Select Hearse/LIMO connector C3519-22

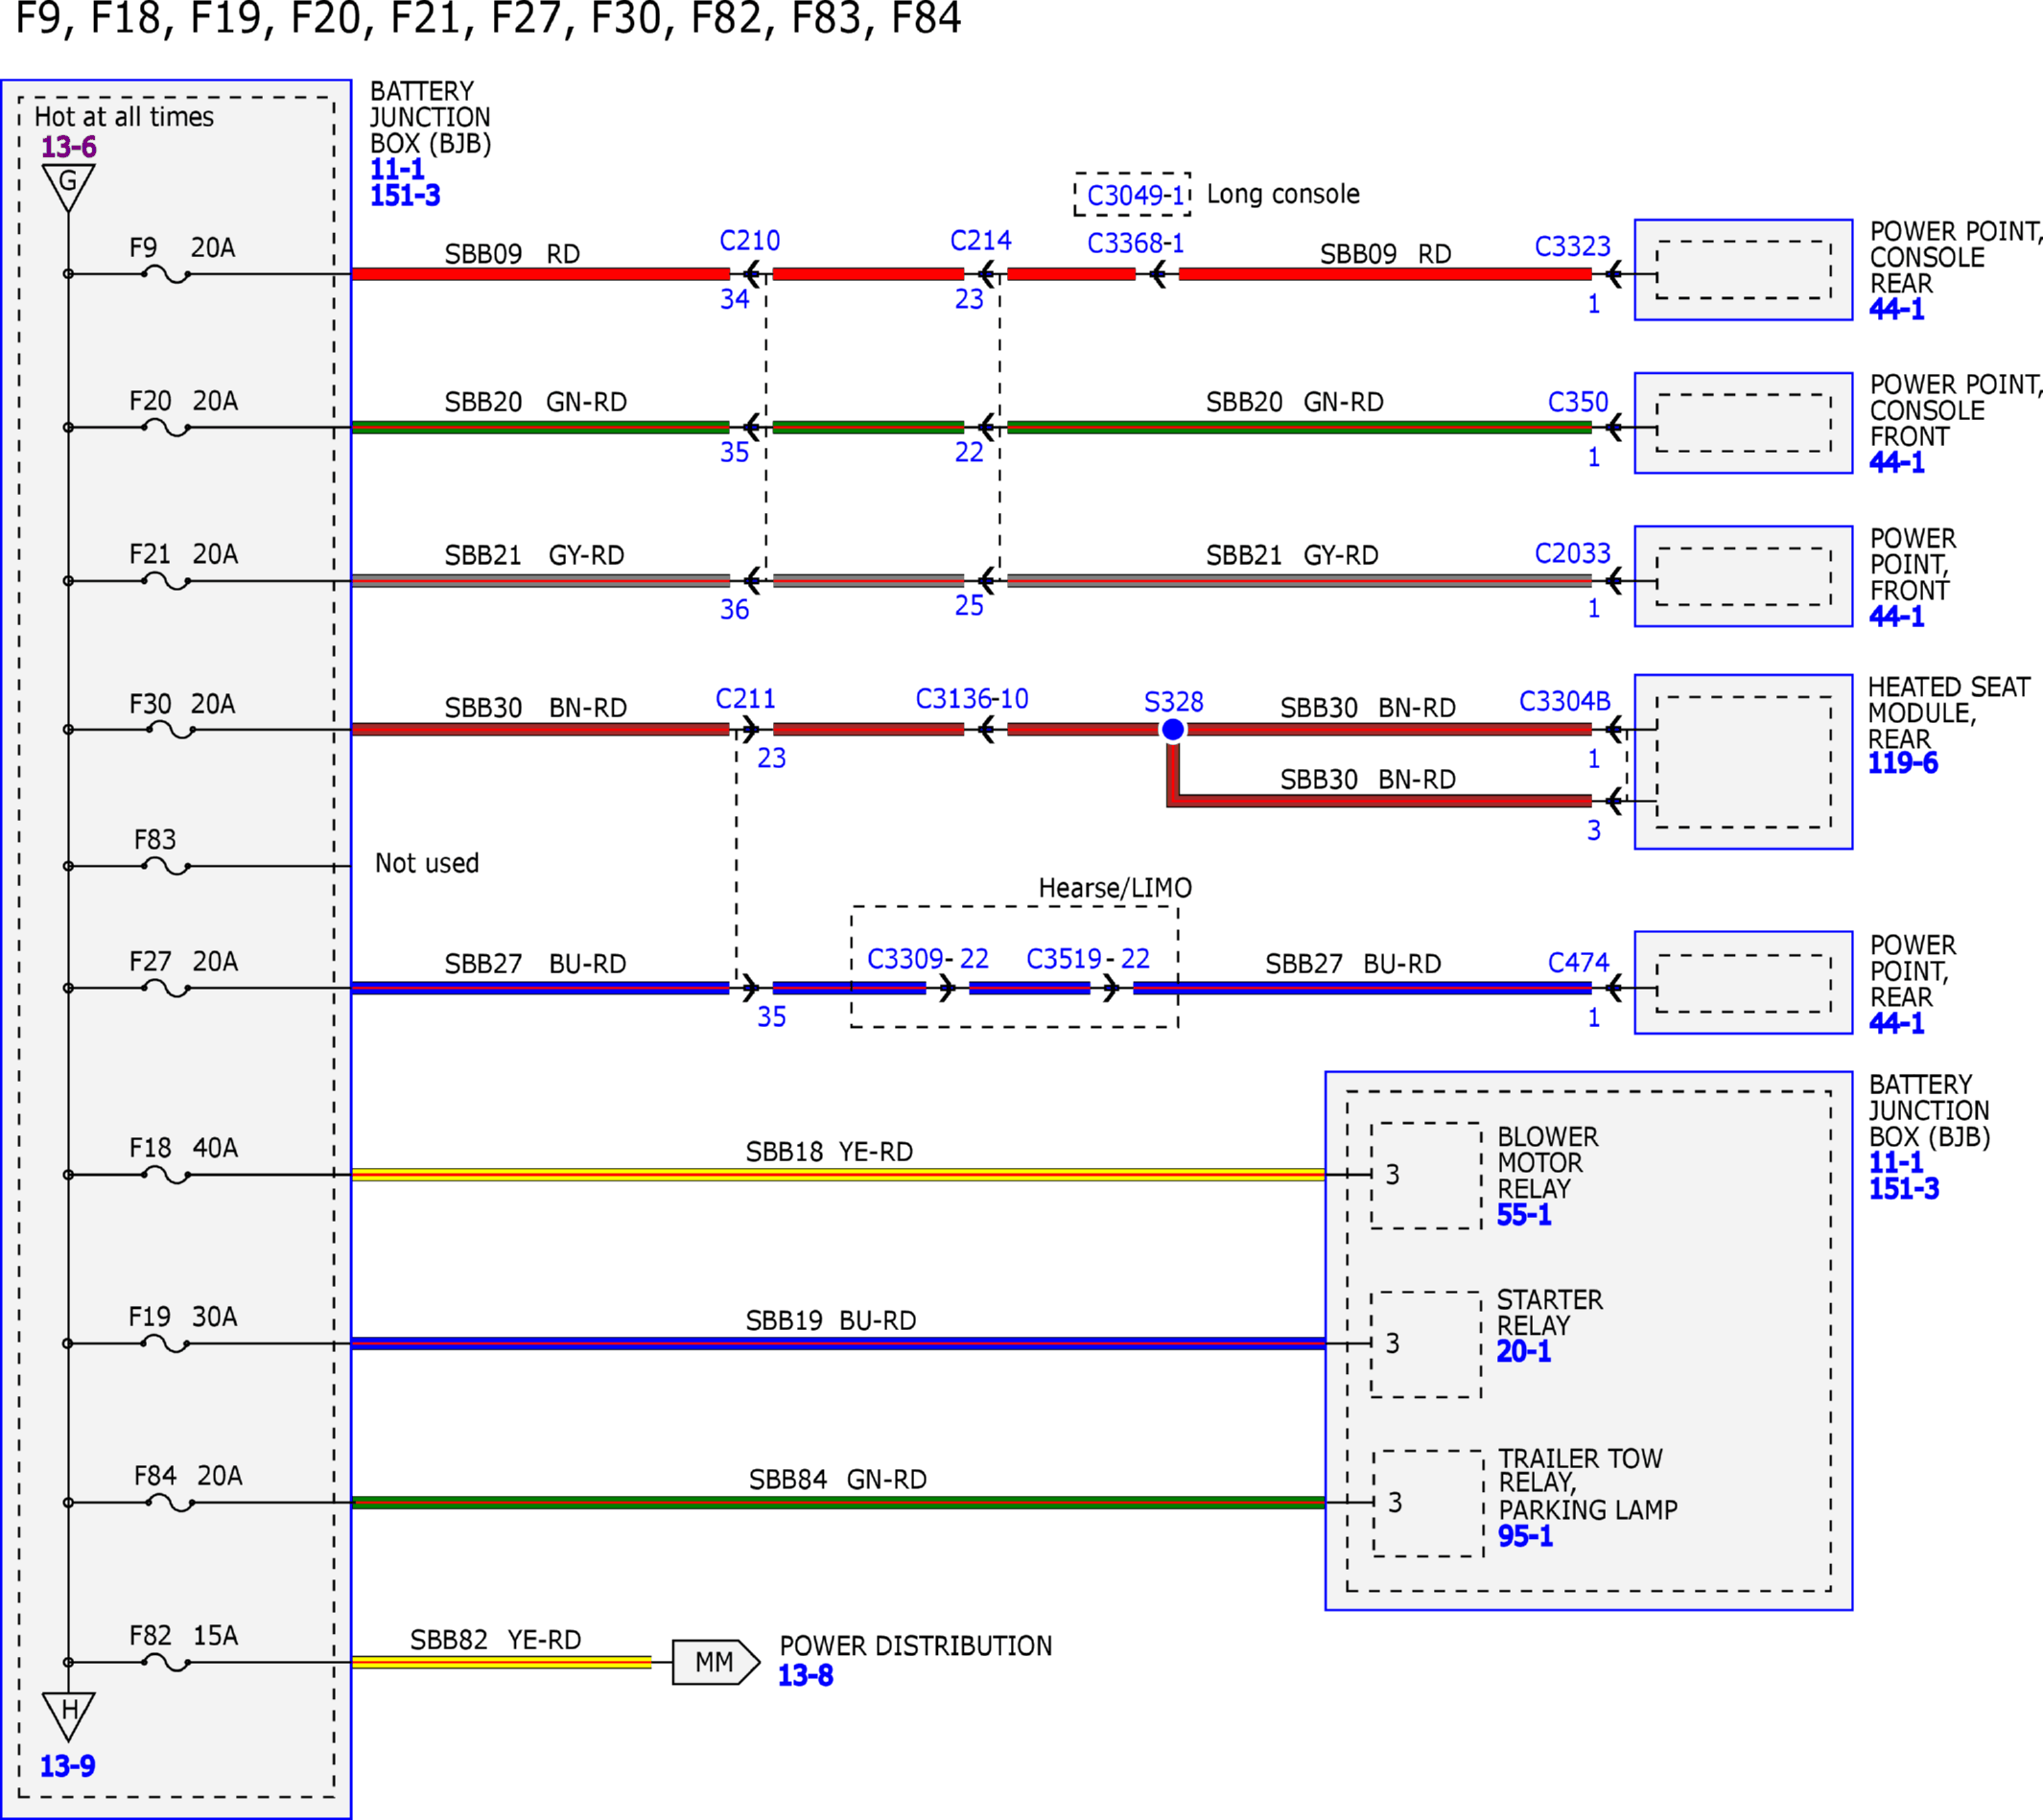point(1088,960)
